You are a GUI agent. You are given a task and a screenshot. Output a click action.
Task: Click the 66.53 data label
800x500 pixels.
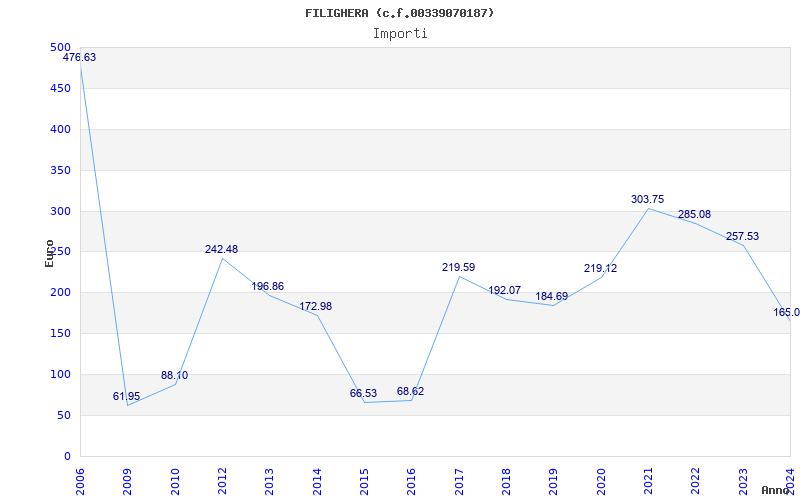click(x=363, y=394)
